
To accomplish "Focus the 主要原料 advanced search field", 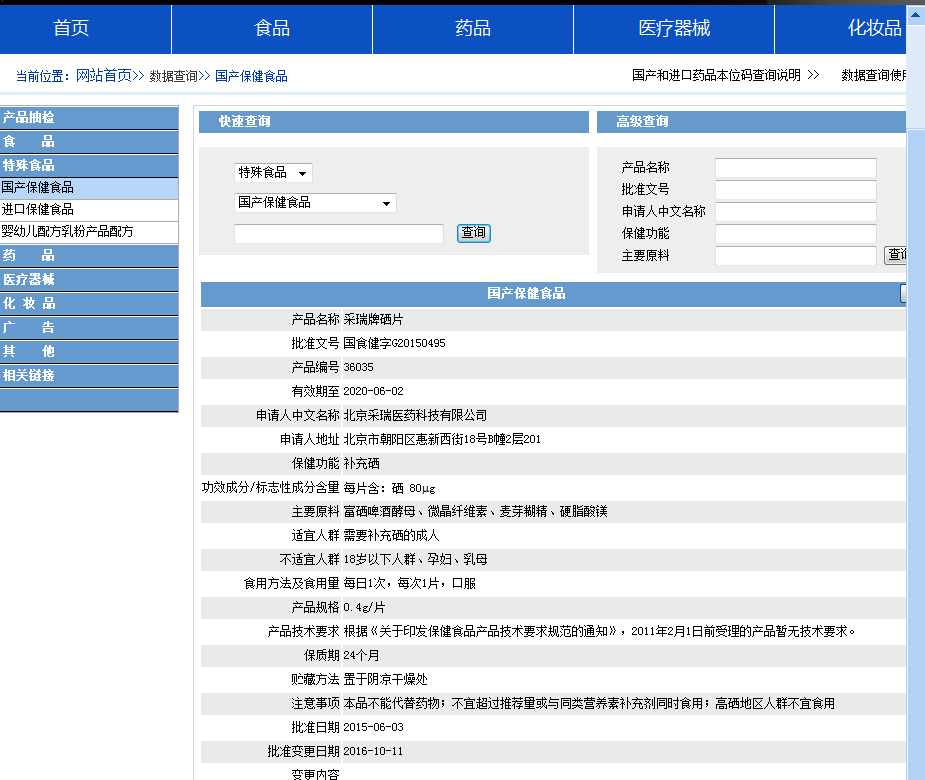I will click(796, 255).
